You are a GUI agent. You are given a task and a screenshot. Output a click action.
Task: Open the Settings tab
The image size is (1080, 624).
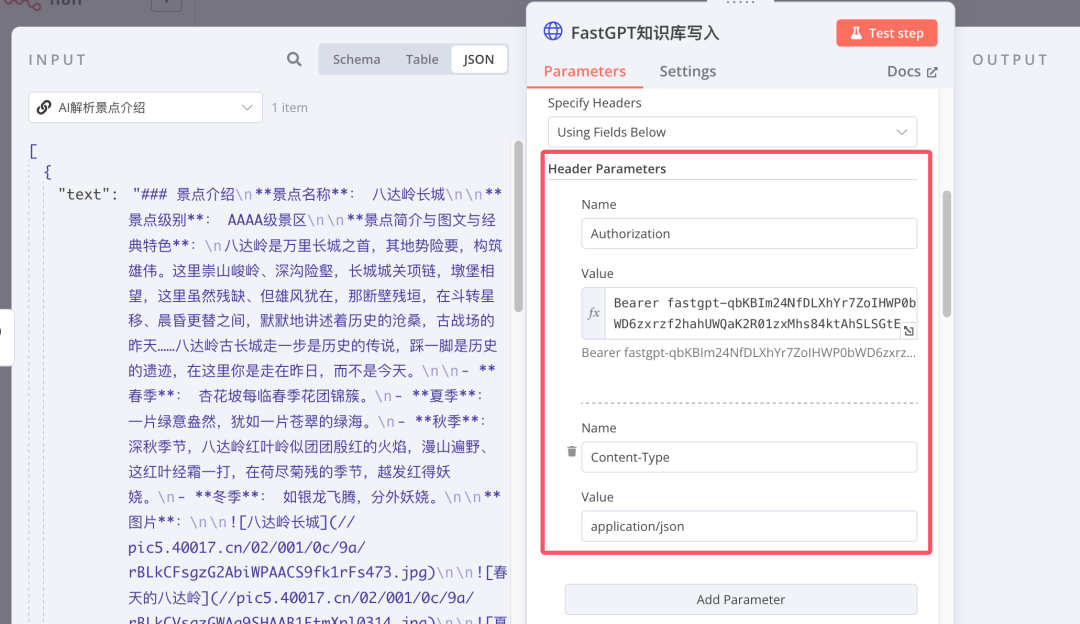(687, 71)
